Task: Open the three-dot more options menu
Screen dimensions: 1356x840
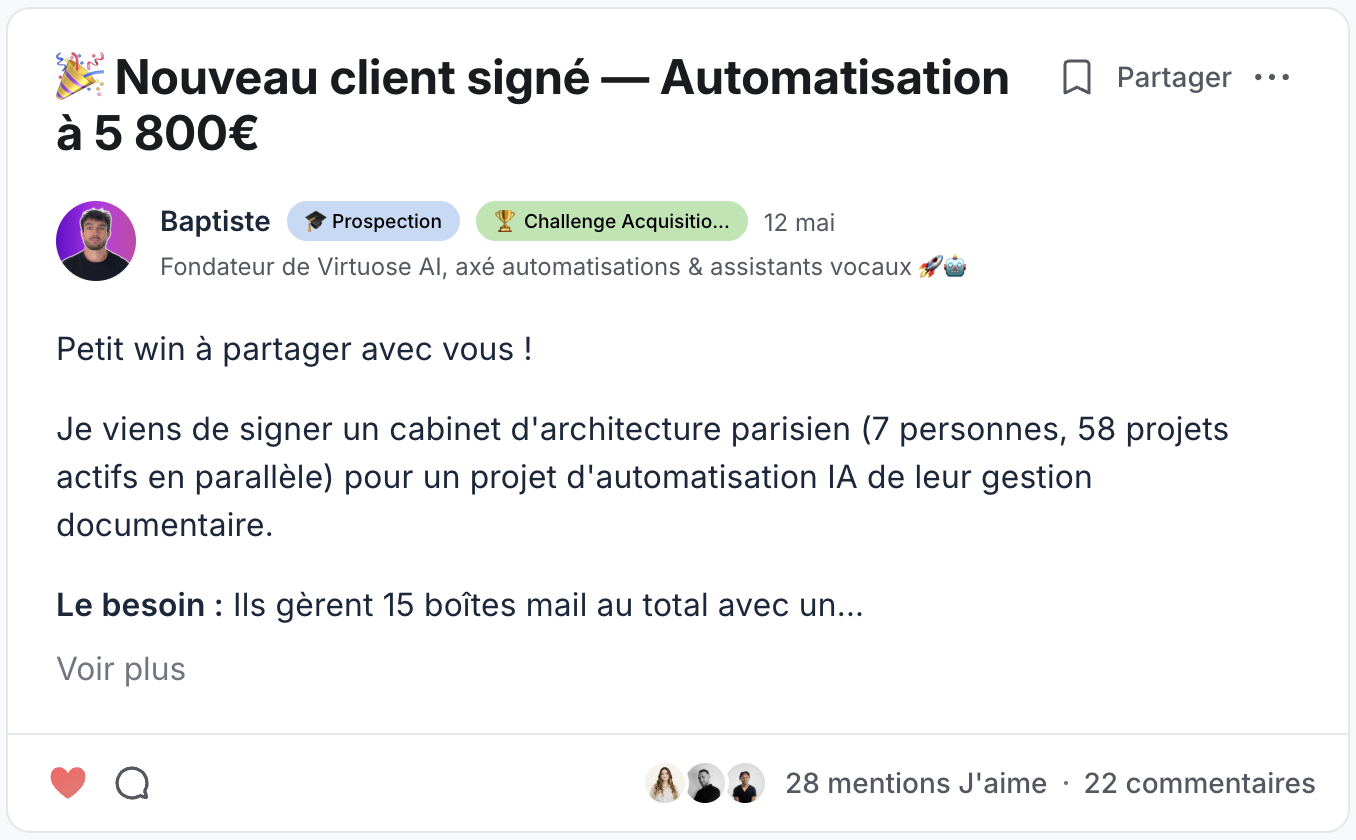Action: [1272, 77]
